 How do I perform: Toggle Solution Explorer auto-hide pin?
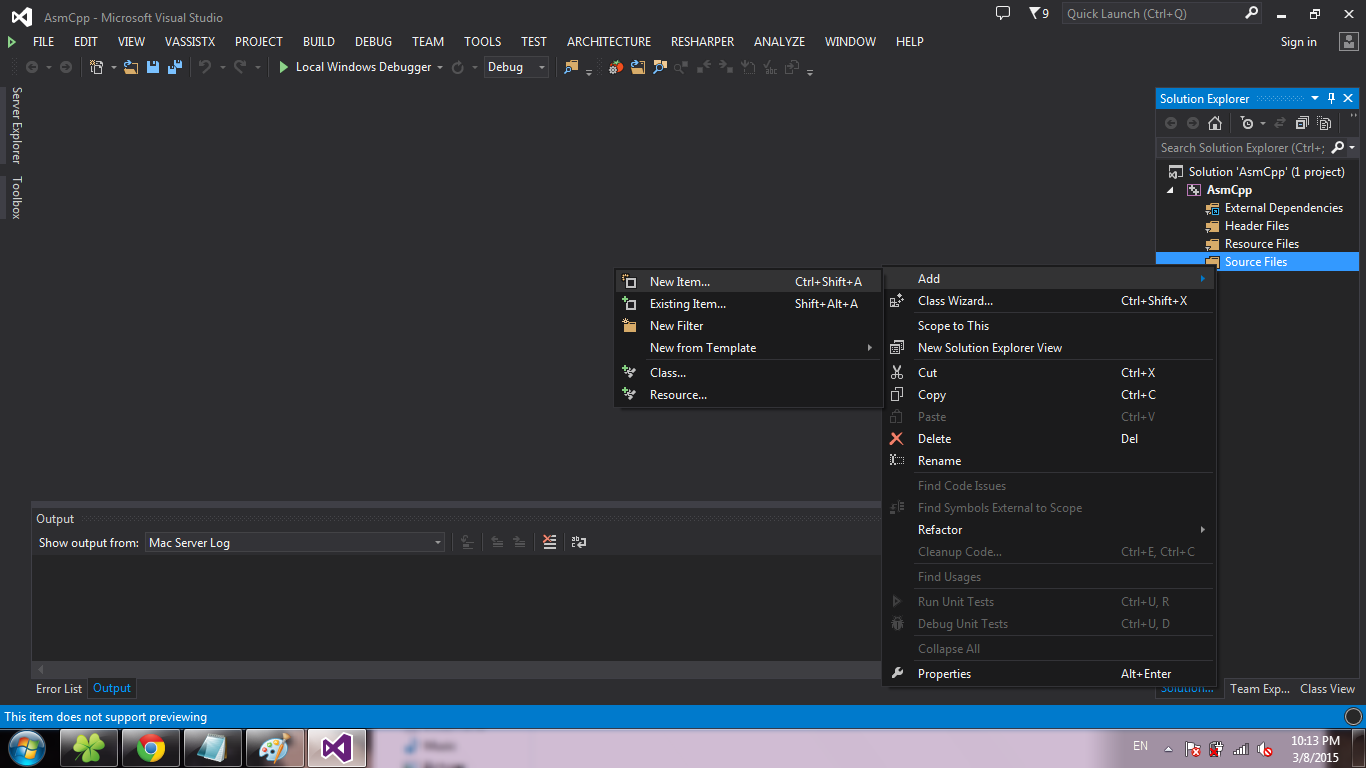[1331, 98]
